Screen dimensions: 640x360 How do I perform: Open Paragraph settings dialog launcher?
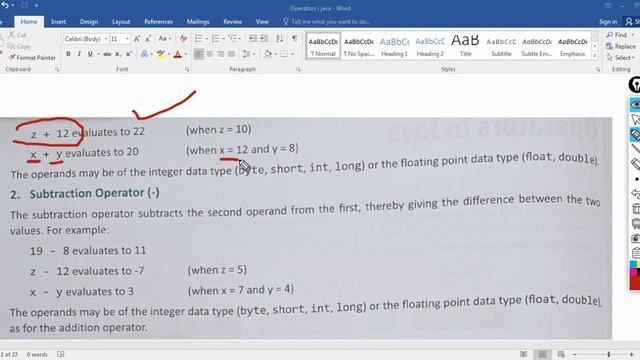point(298,70)
